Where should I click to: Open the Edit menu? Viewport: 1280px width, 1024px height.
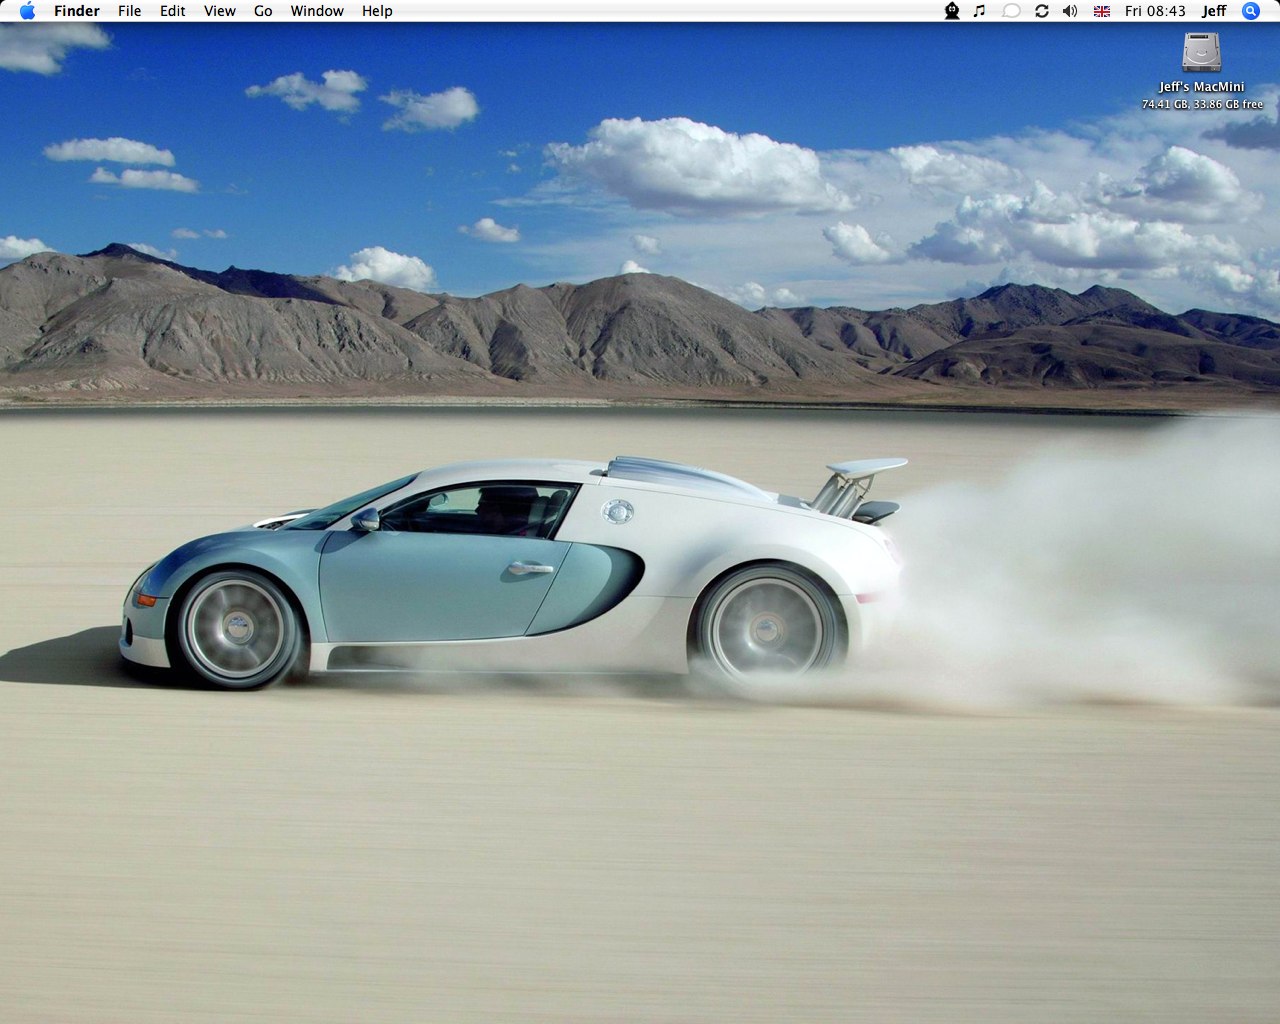(x=173, y=11)
